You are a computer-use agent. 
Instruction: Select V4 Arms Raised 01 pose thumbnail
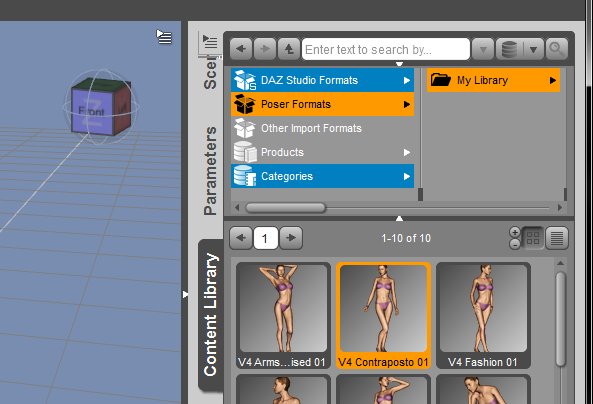tap(283, 315)
